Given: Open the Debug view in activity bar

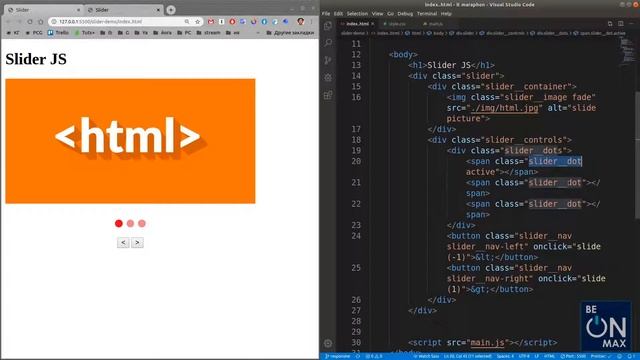Looking at the screenshot, I should [x=328, y=78].
